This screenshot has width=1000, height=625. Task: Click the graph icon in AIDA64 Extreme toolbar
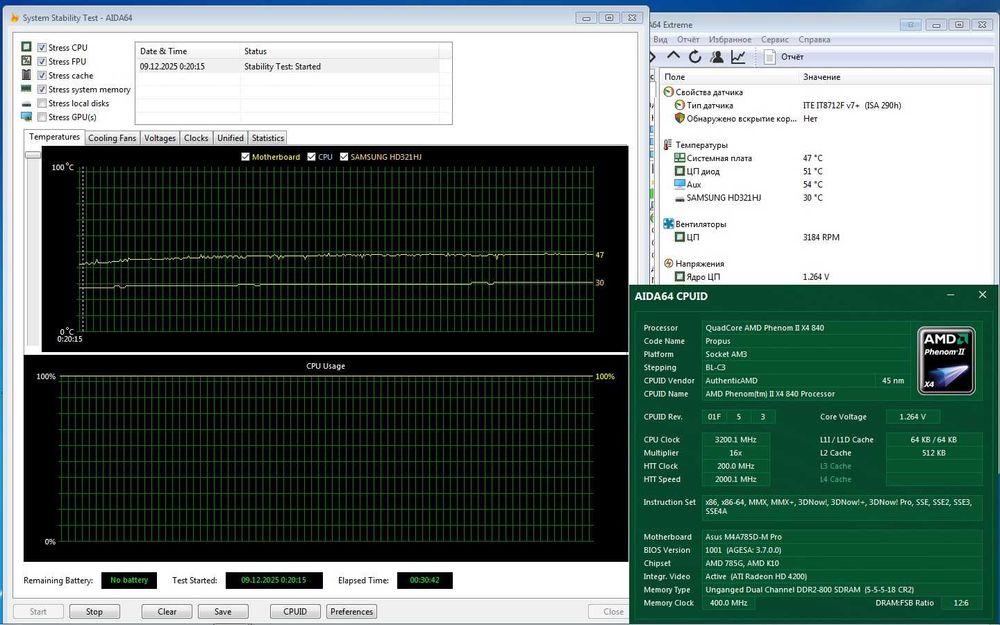pyautogui.click(x=738, y=57)
